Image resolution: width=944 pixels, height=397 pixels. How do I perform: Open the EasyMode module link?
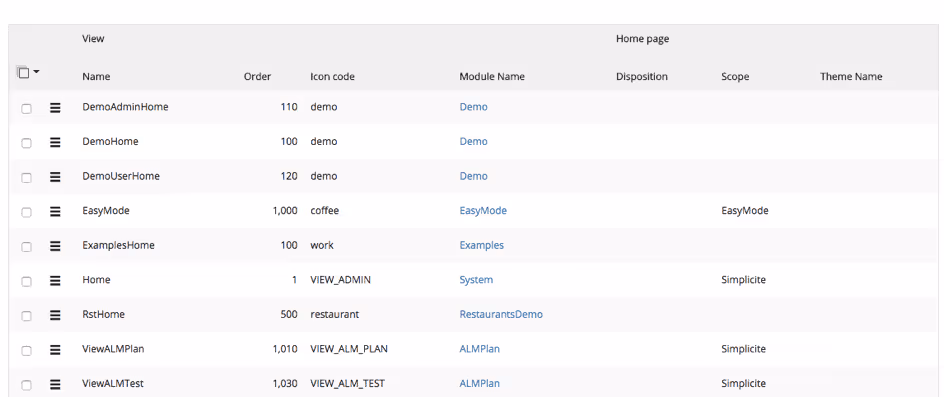[483, 211]
